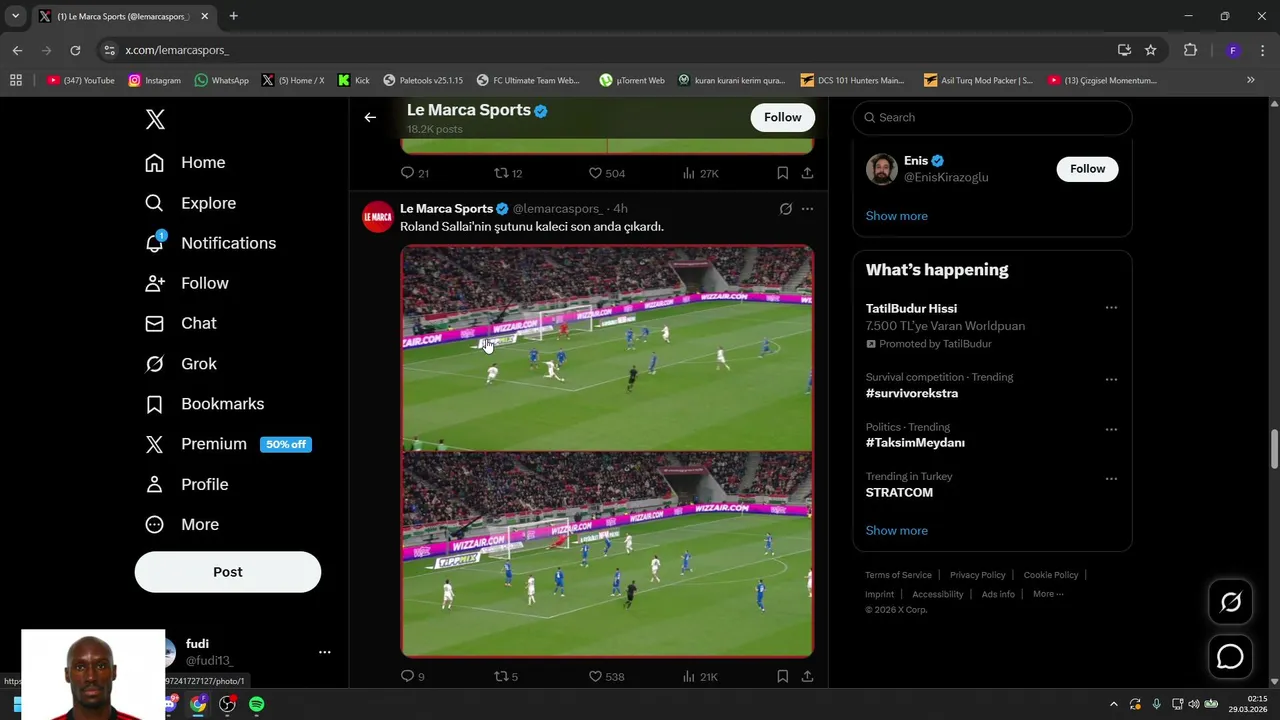The image size is (1280, 720).
Task: Show more trends in What's happening
Action: click(896, 531)
